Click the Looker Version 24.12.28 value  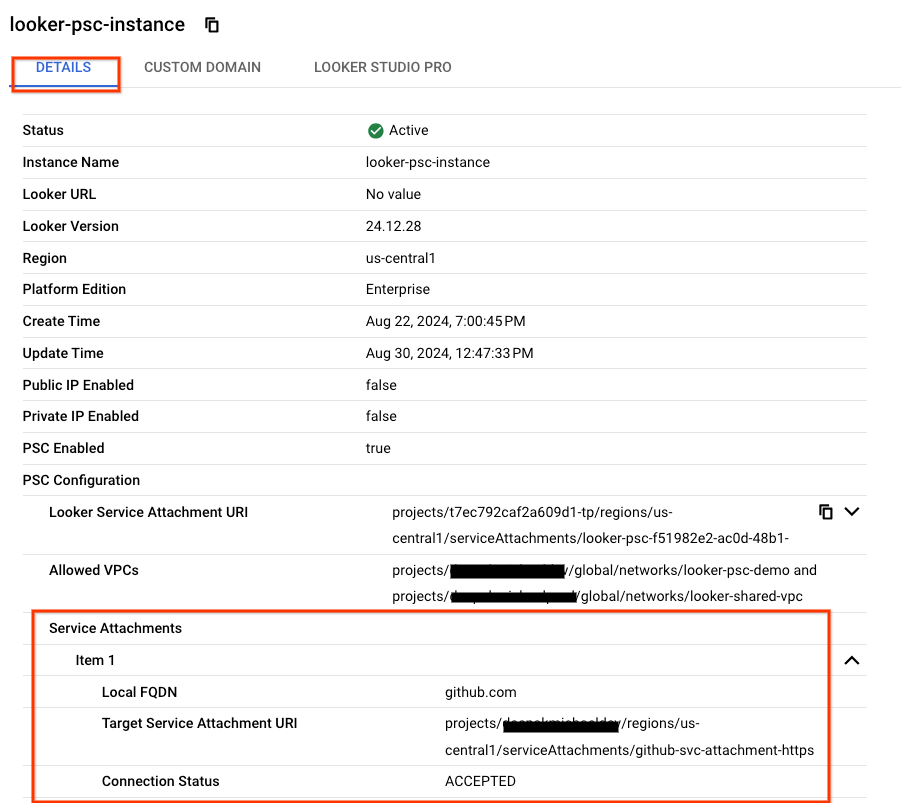click(x=393, y=226)
